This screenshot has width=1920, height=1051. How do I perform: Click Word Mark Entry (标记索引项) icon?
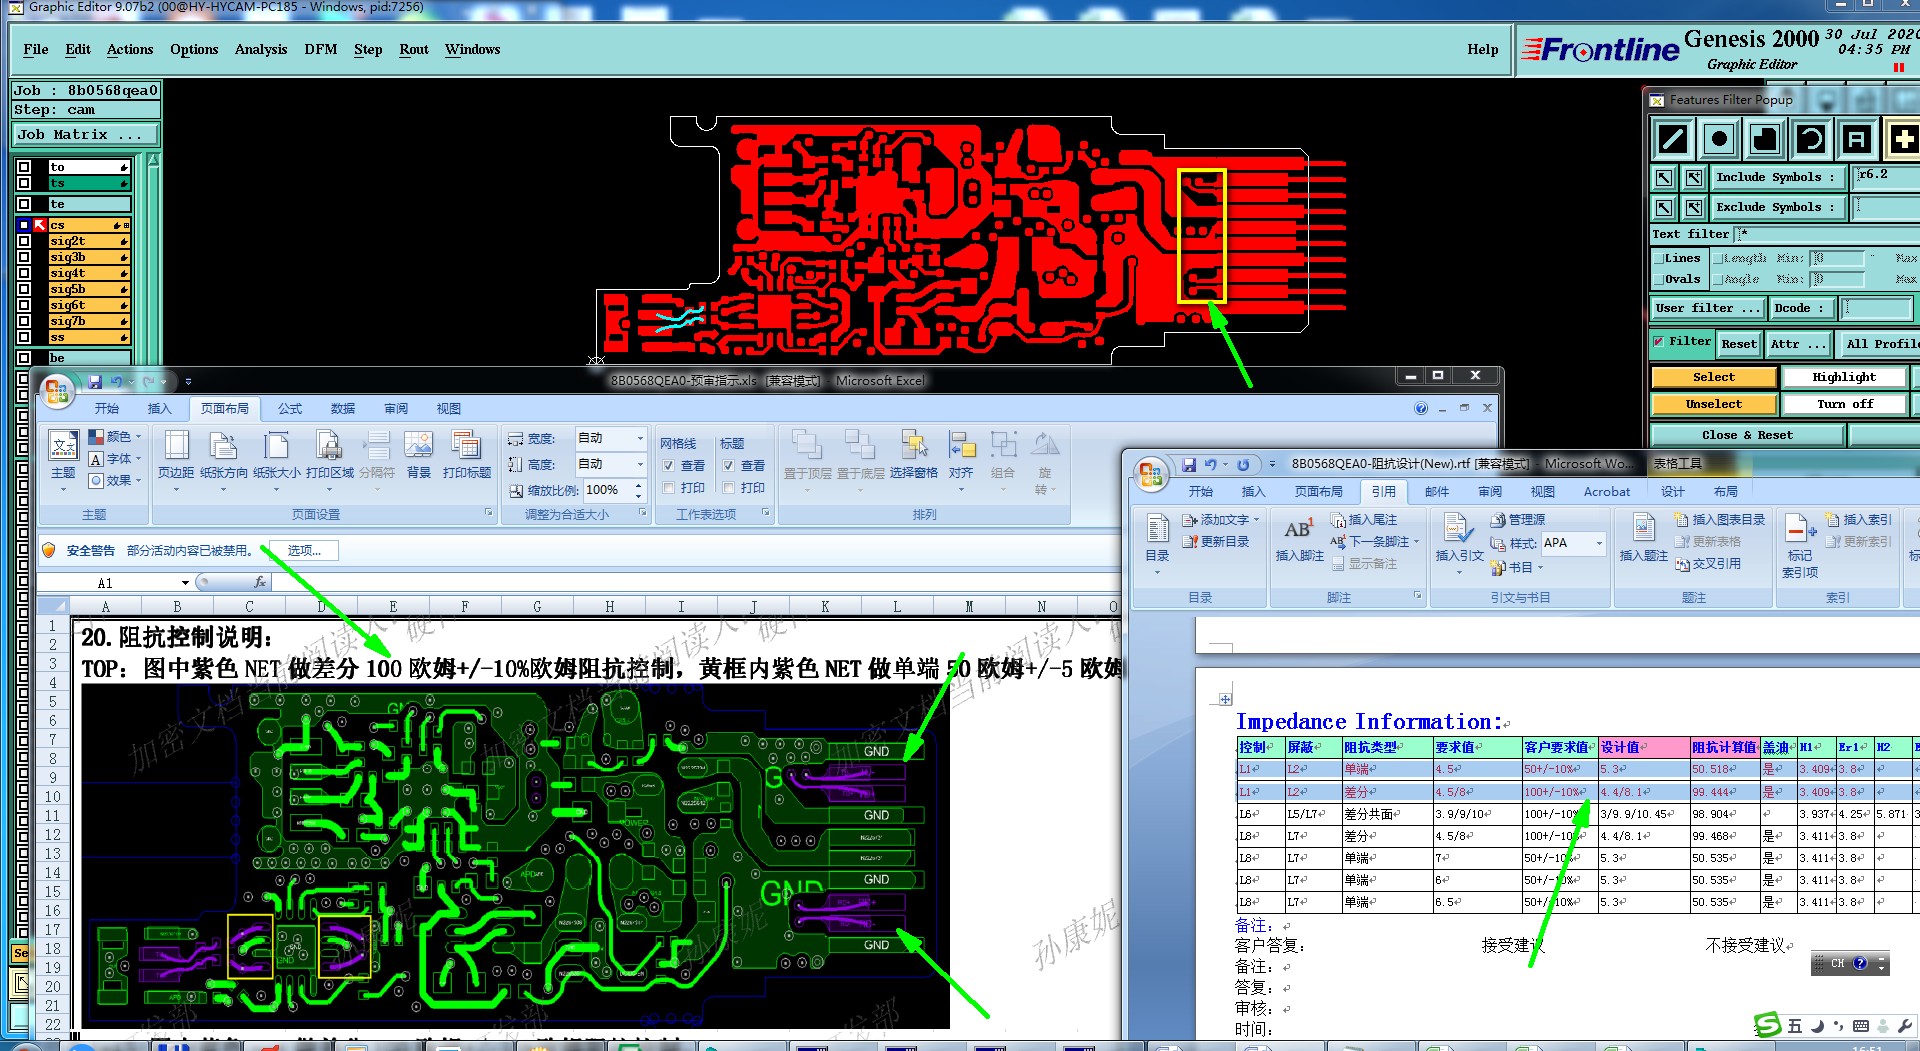[1799, 545]
